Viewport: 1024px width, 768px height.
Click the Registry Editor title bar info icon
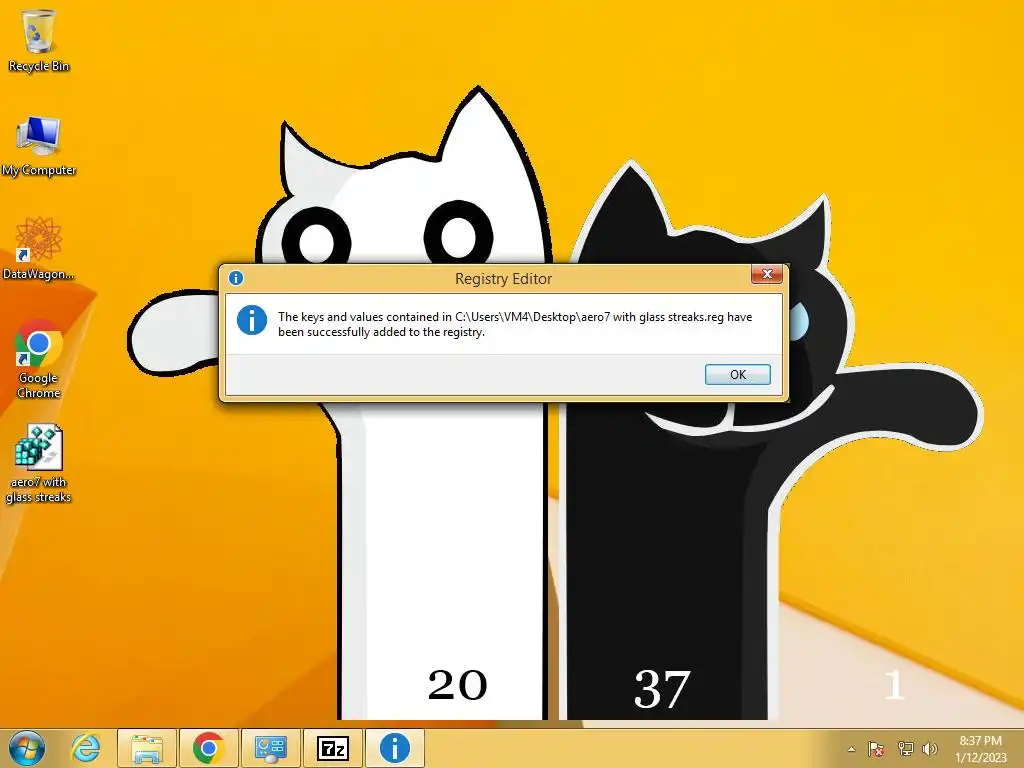click(x=236, y=278)
